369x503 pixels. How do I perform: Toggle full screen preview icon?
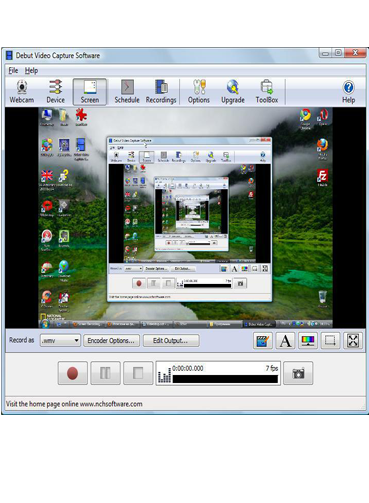coord(353,341)
